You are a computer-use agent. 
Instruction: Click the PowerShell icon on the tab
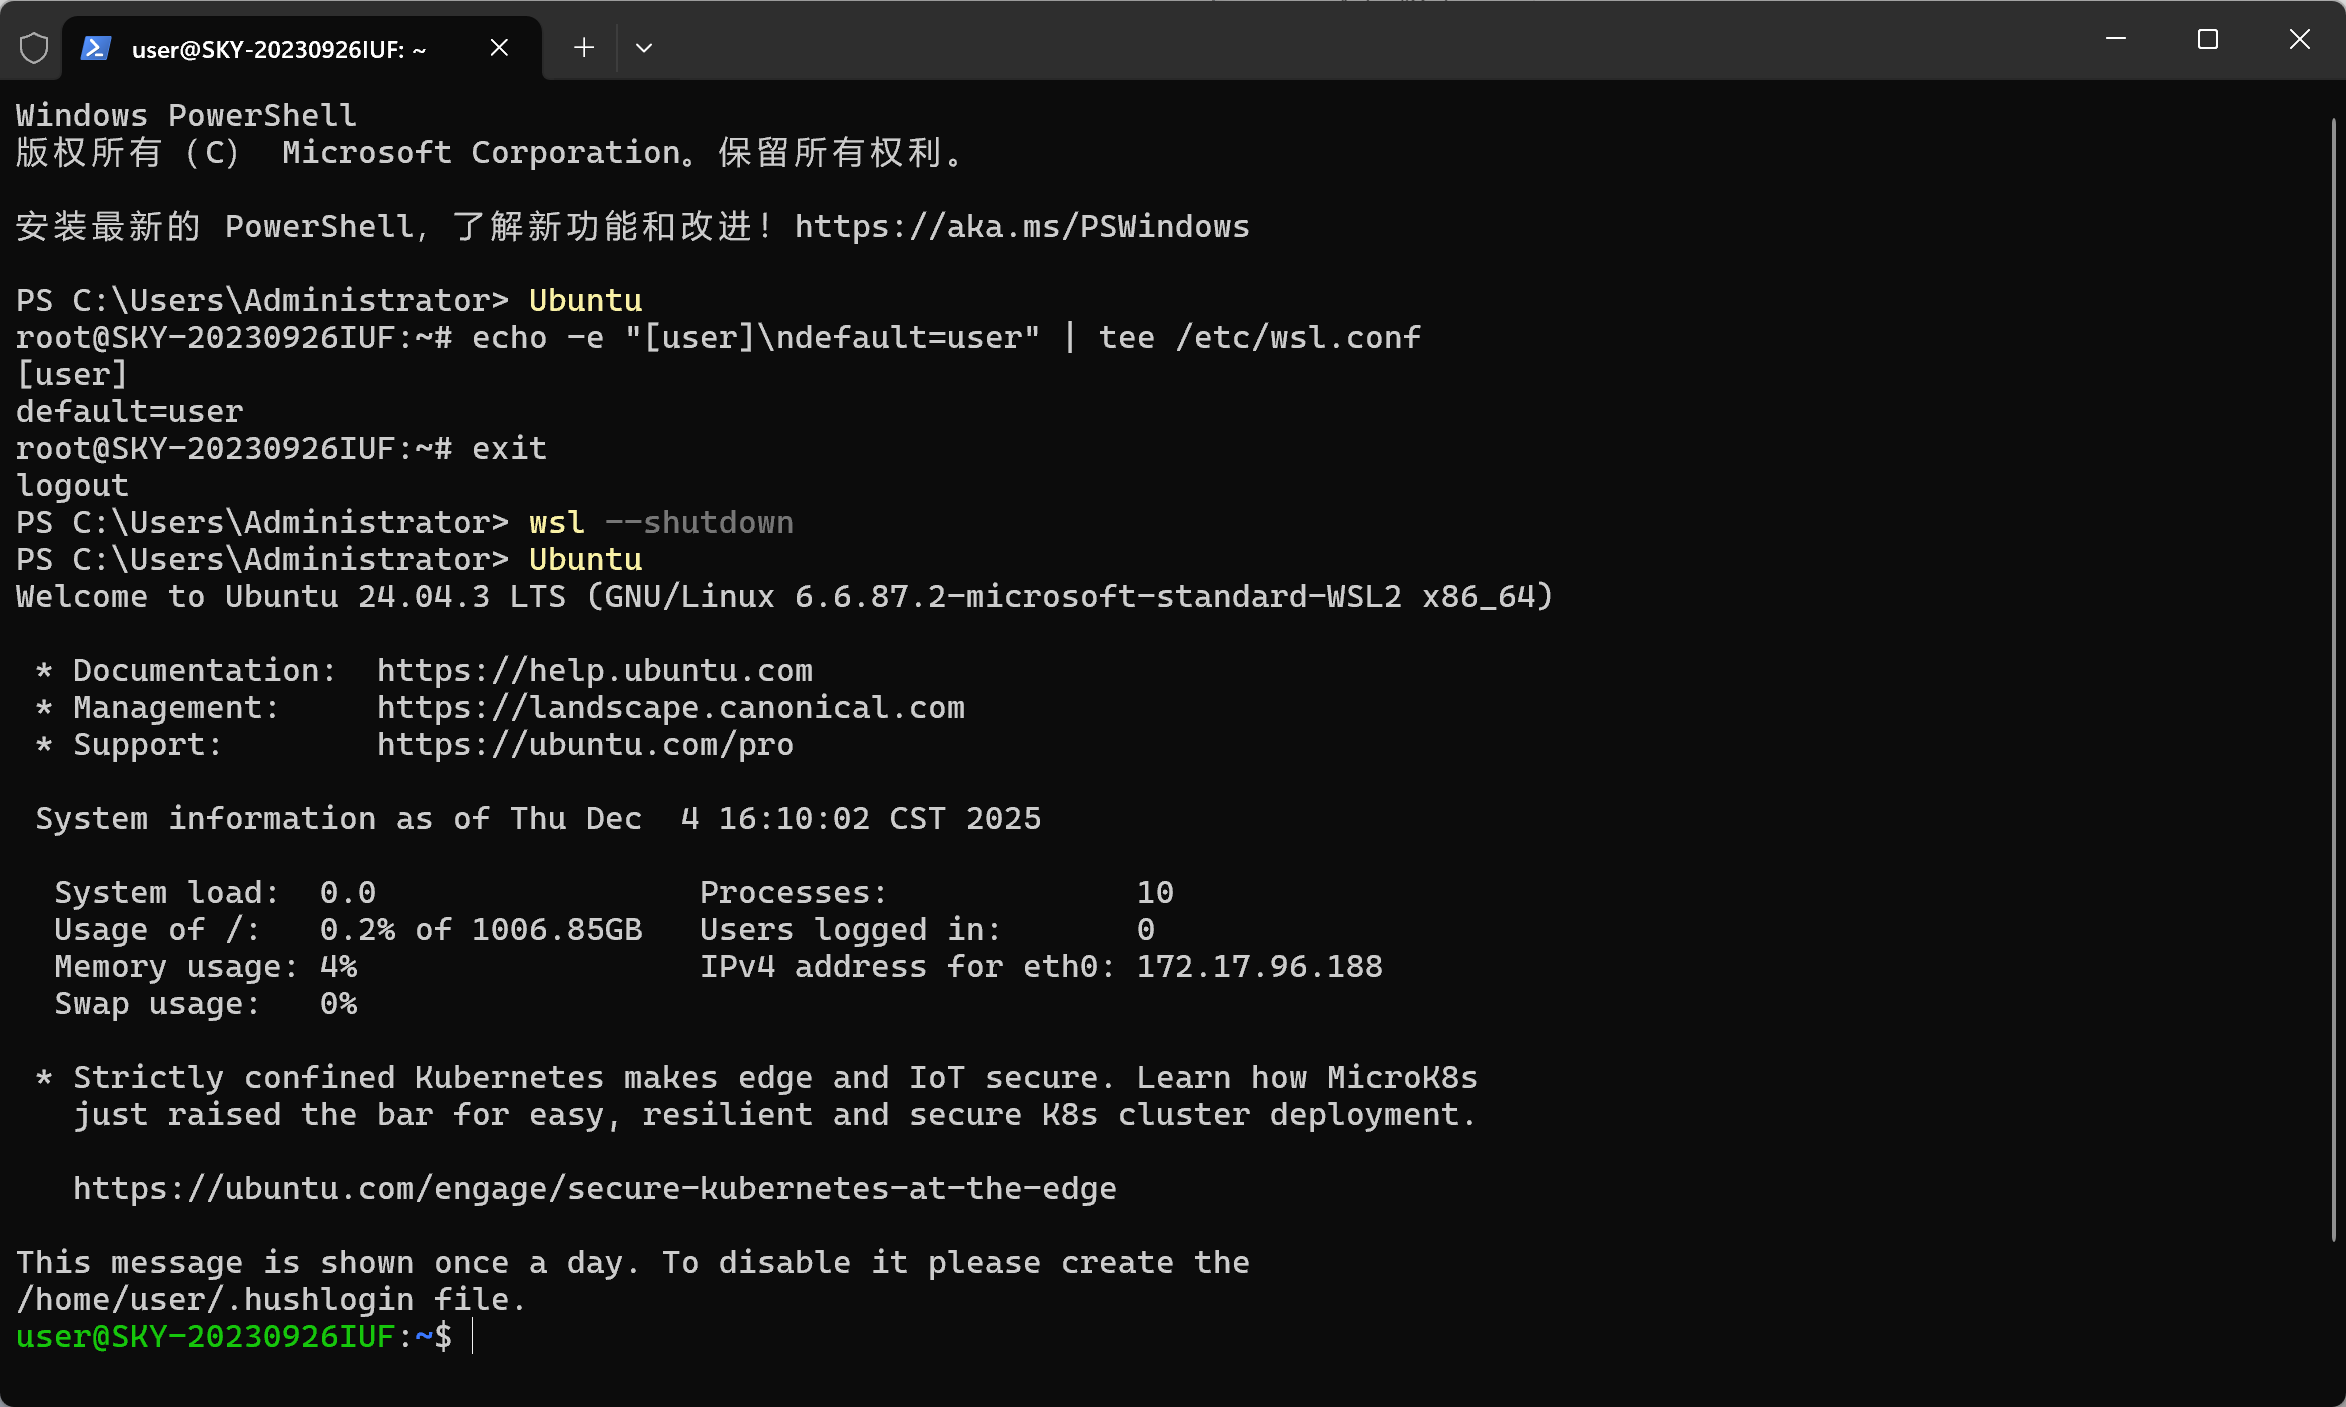pyautogui.click(x=96, y=47)
